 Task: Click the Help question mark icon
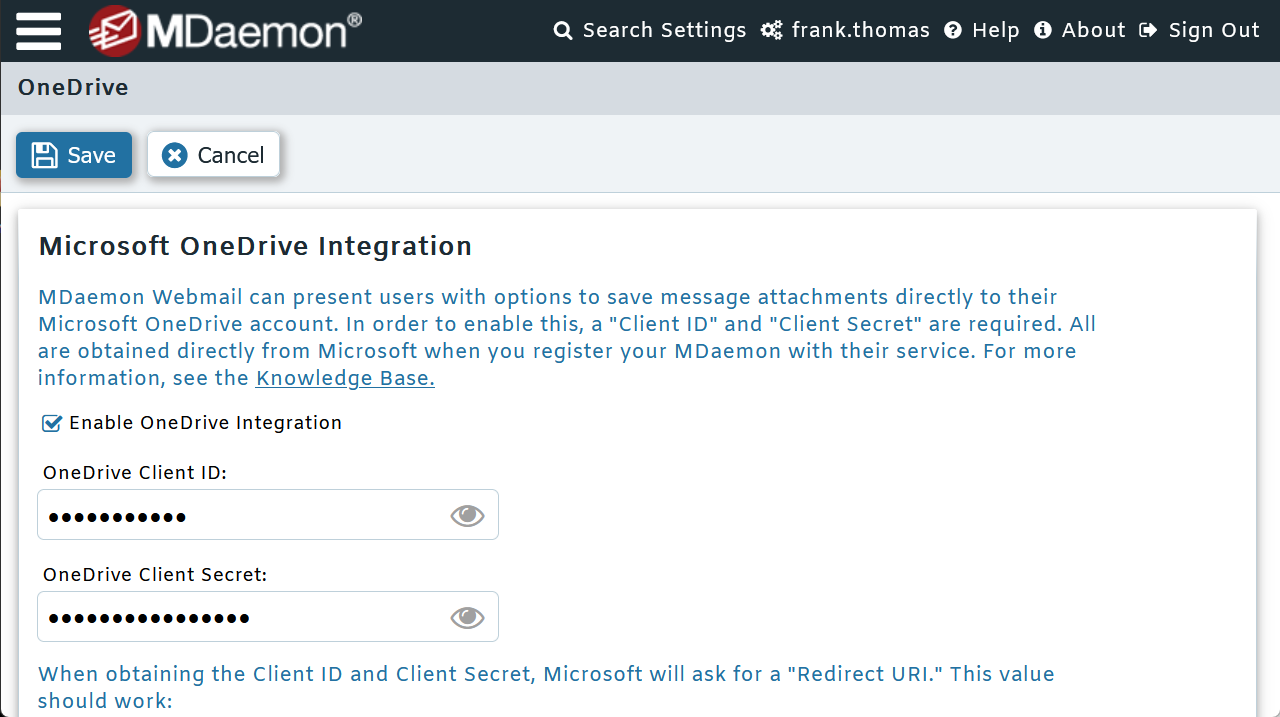point(952,30)
